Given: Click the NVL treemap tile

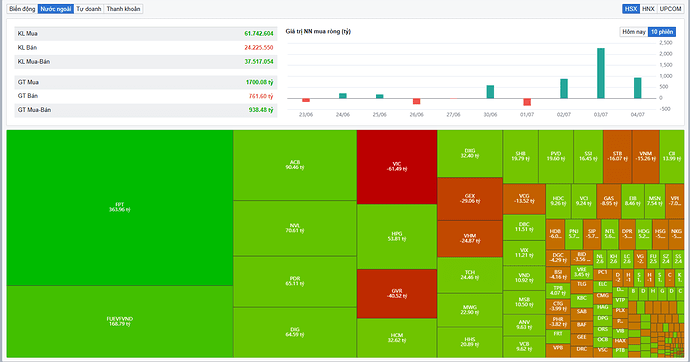Looking at the screenshot, I should click(295, 228).
